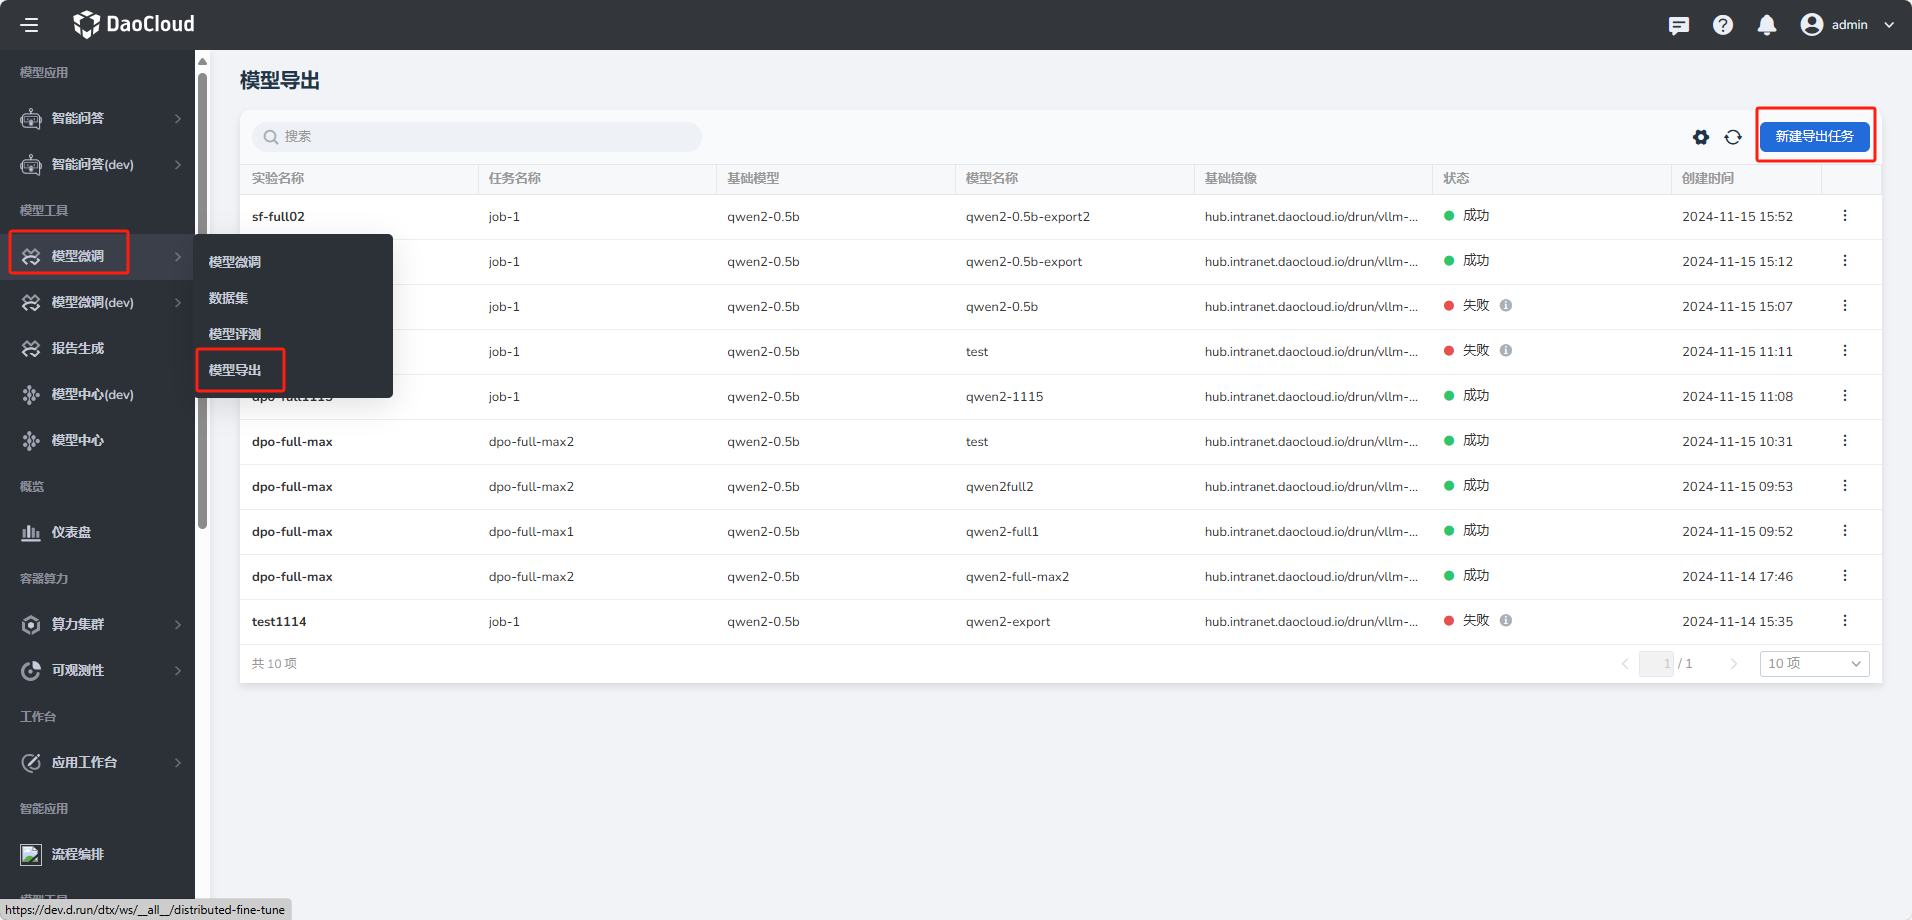Open table column settings gear icon

coord(1701,137)
